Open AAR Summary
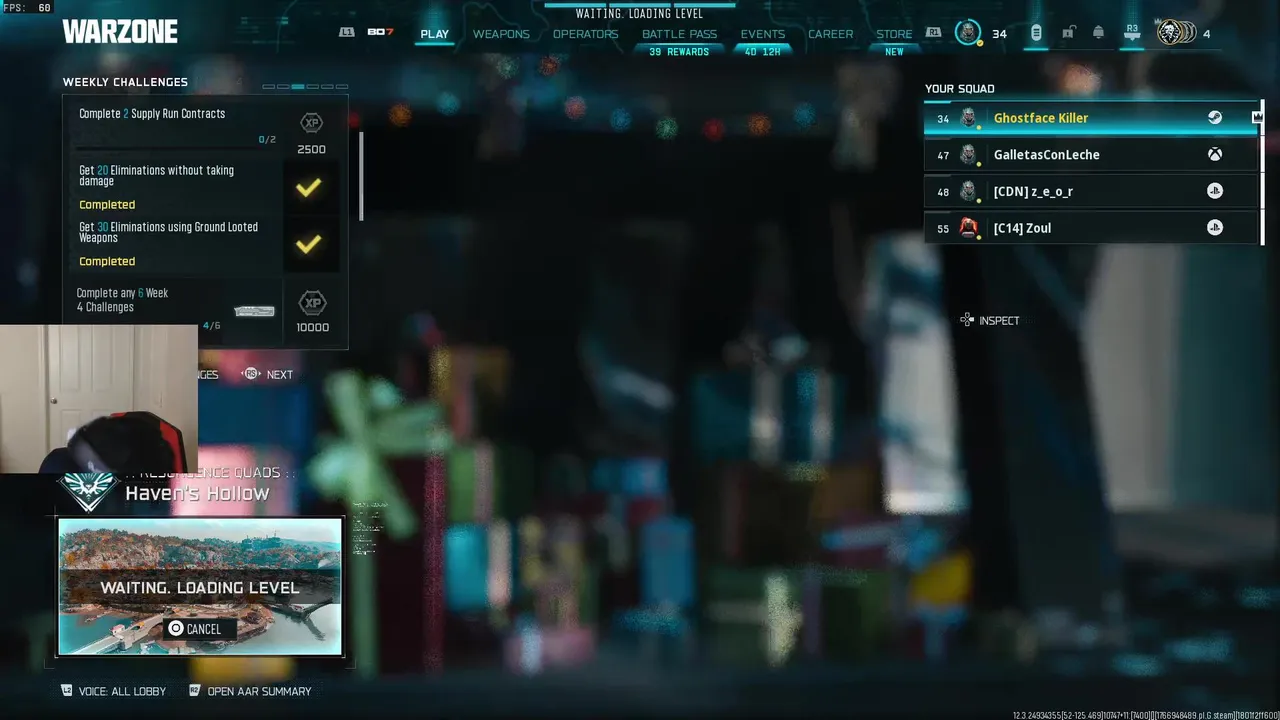Viewport: 1280px width, 720px height. [x=250, y=691]
